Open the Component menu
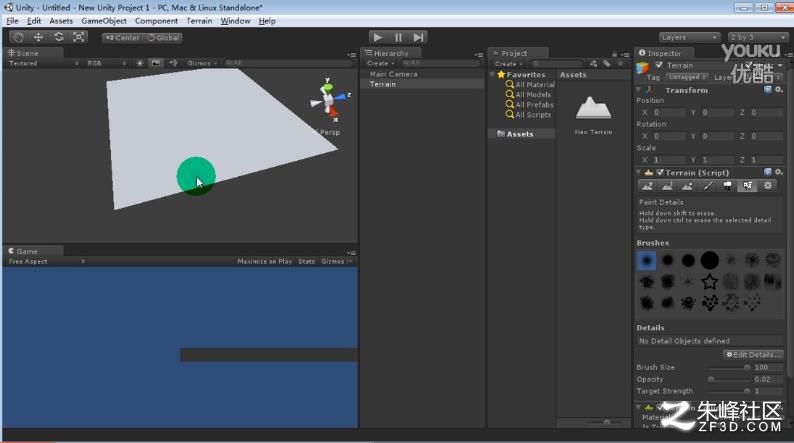Viewport: 794px width, 443px height. click(x=156, y=21)
